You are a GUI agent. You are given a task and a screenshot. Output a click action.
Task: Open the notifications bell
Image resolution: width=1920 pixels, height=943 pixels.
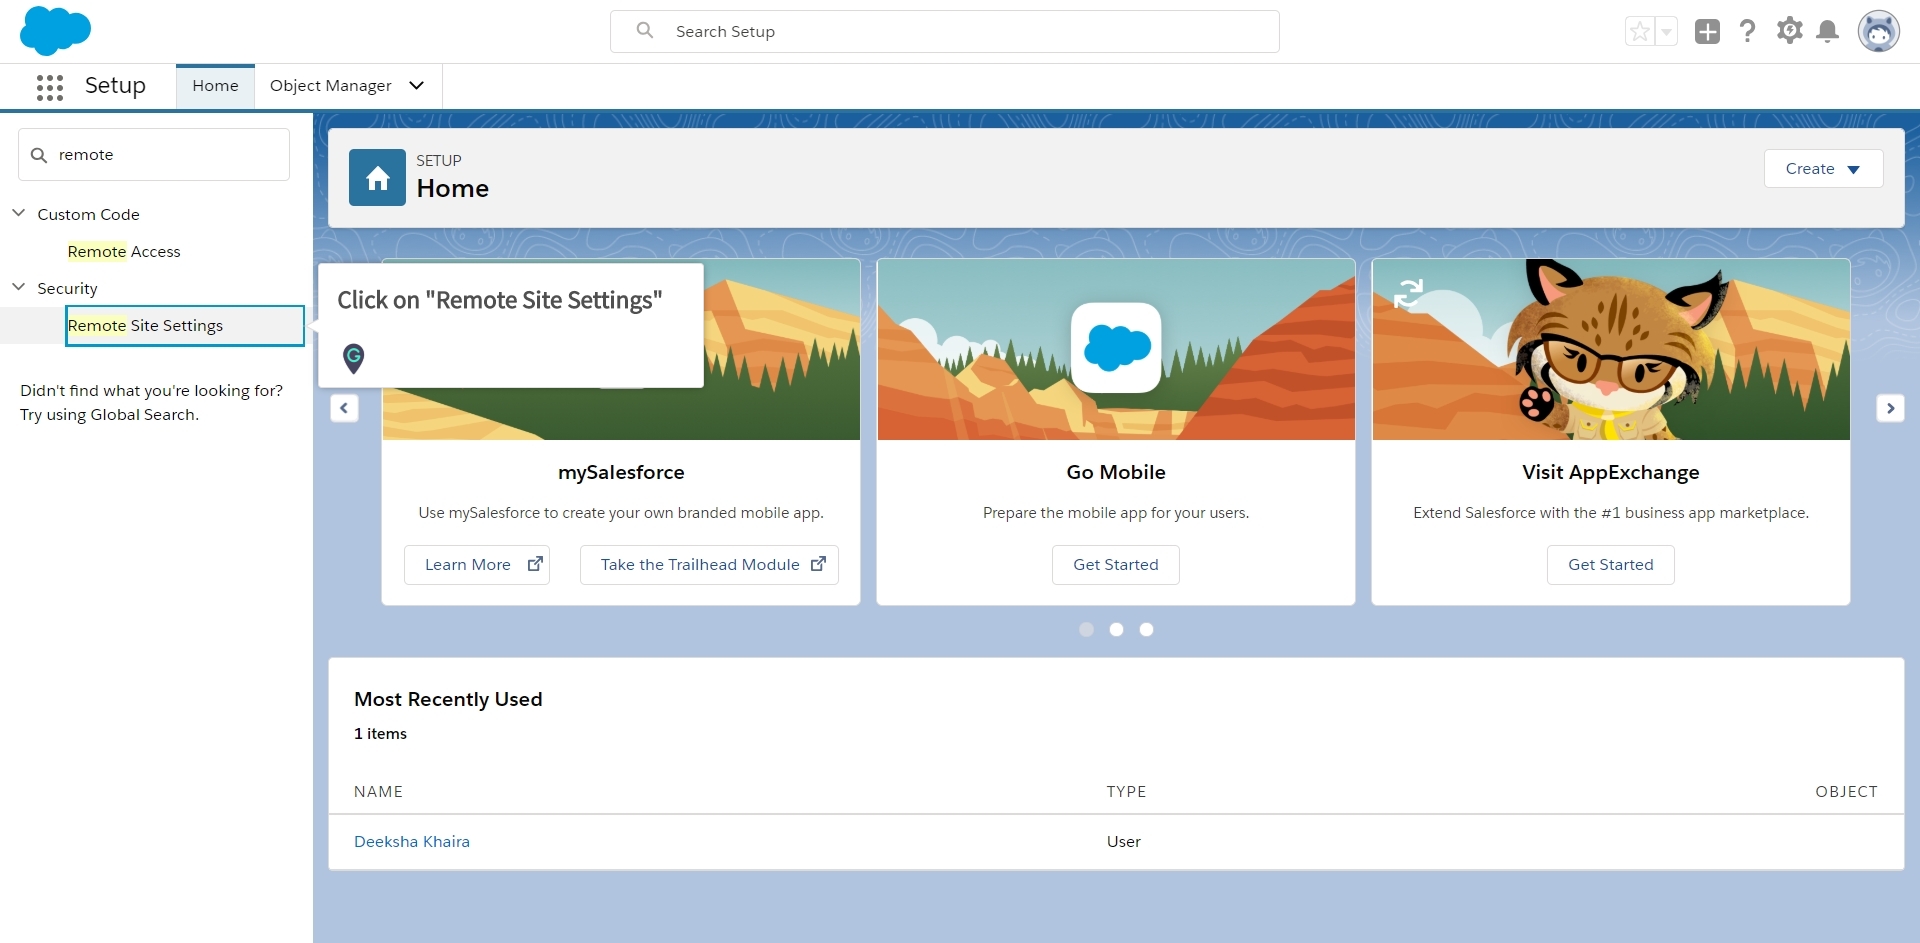click(1827, 32)
